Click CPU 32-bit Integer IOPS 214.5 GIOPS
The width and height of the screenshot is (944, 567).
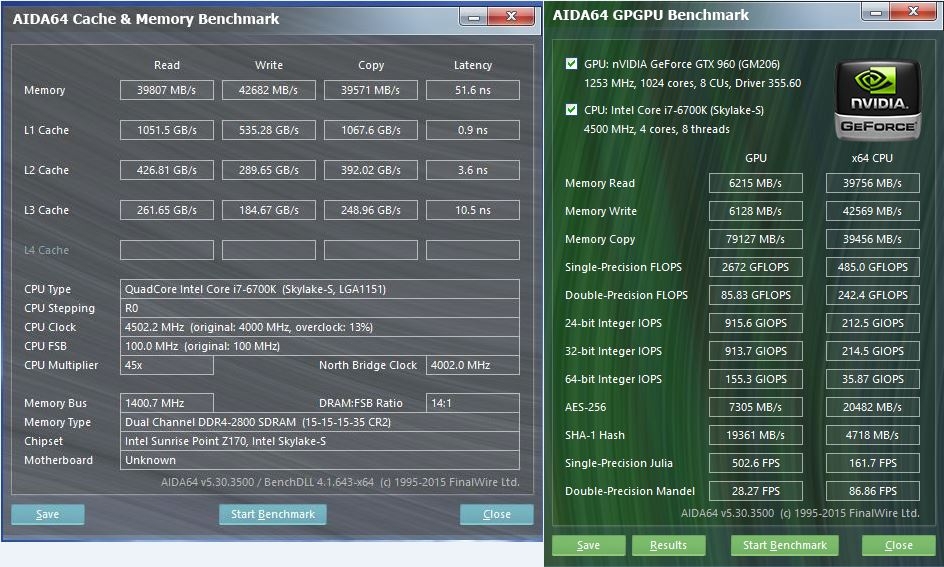click(872, 351)
